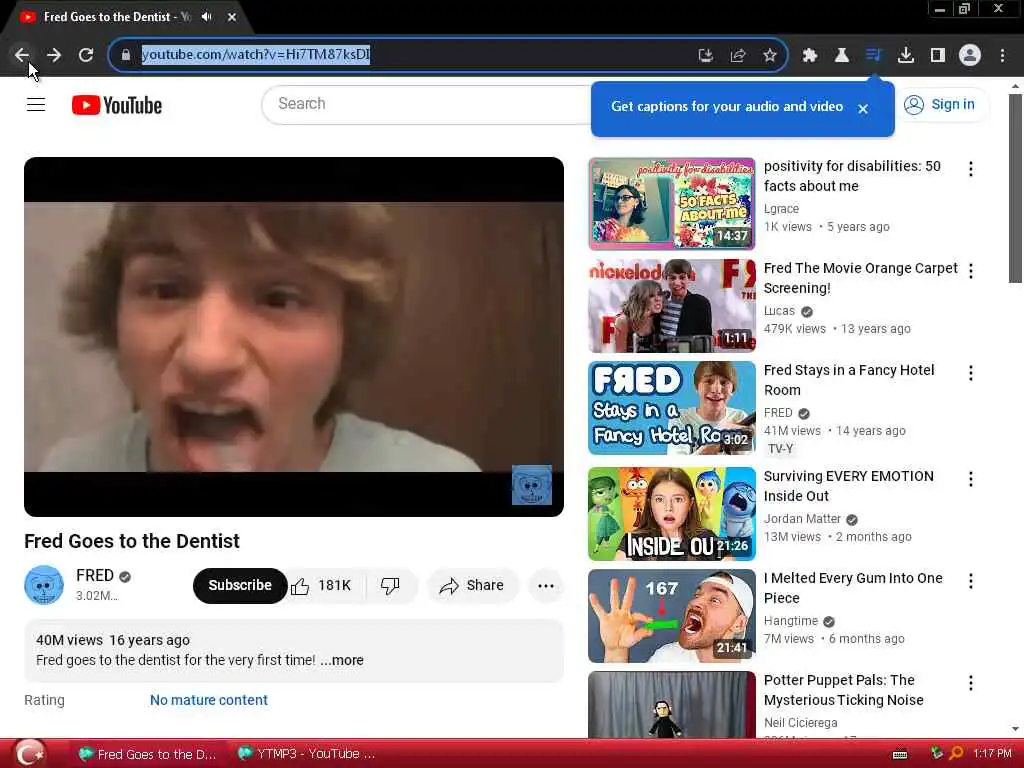Click the FRED watermark in video corner
This screenshot has width=1024, height=768.
click(532, 485)
